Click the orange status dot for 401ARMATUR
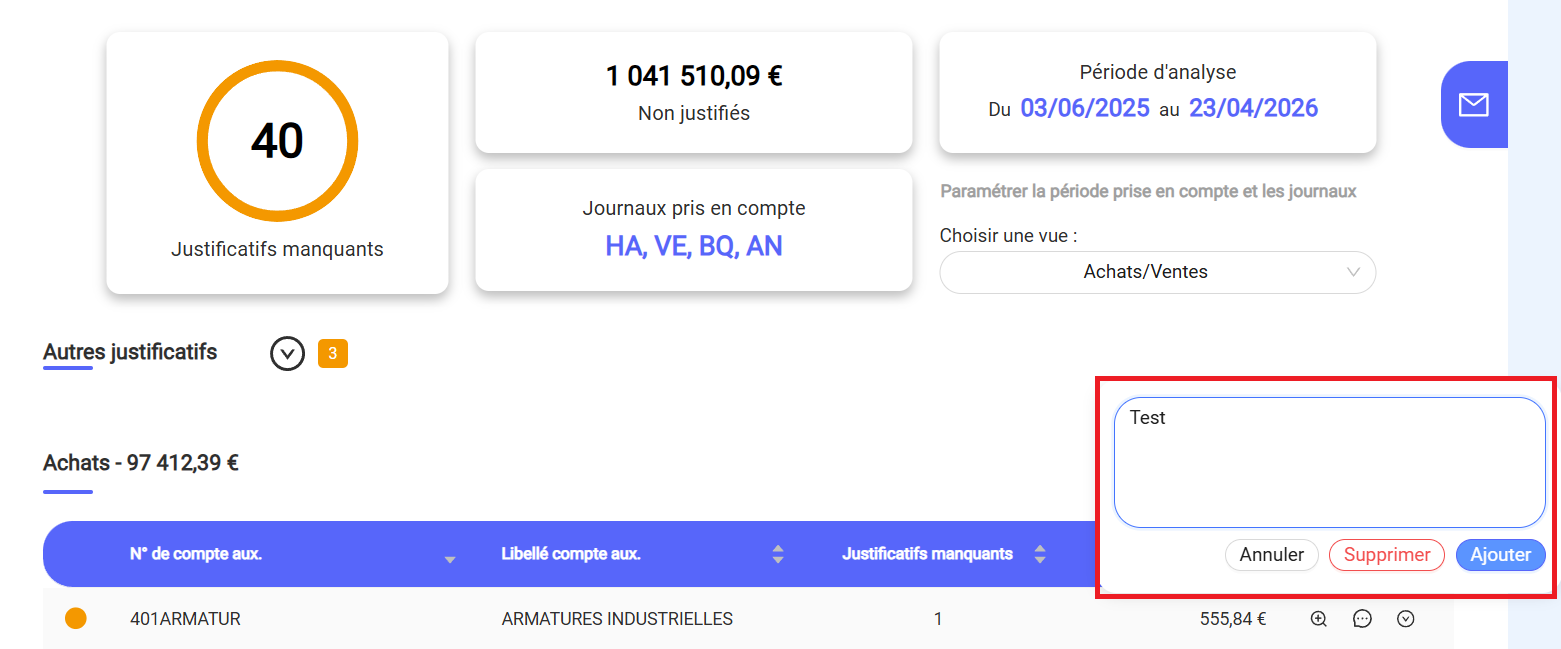 tap(76, 619)
